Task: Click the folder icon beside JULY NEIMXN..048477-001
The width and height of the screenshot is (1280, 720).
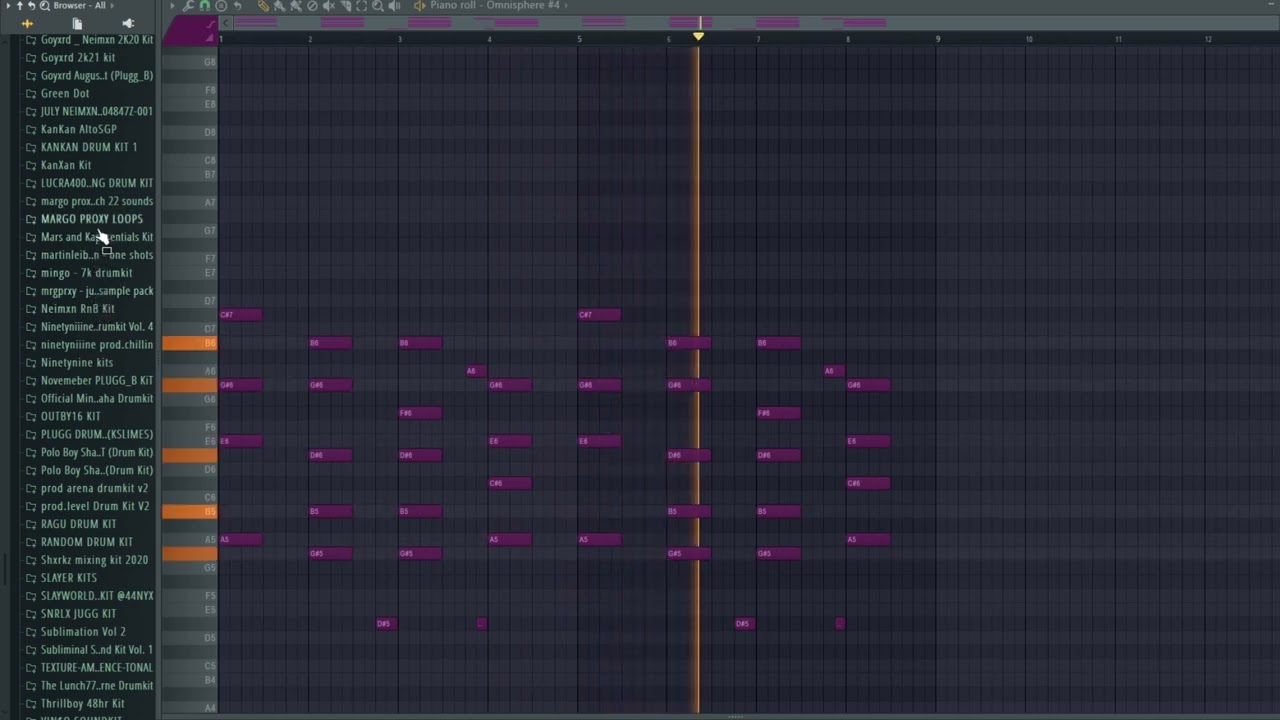Action: click(31, 111)
